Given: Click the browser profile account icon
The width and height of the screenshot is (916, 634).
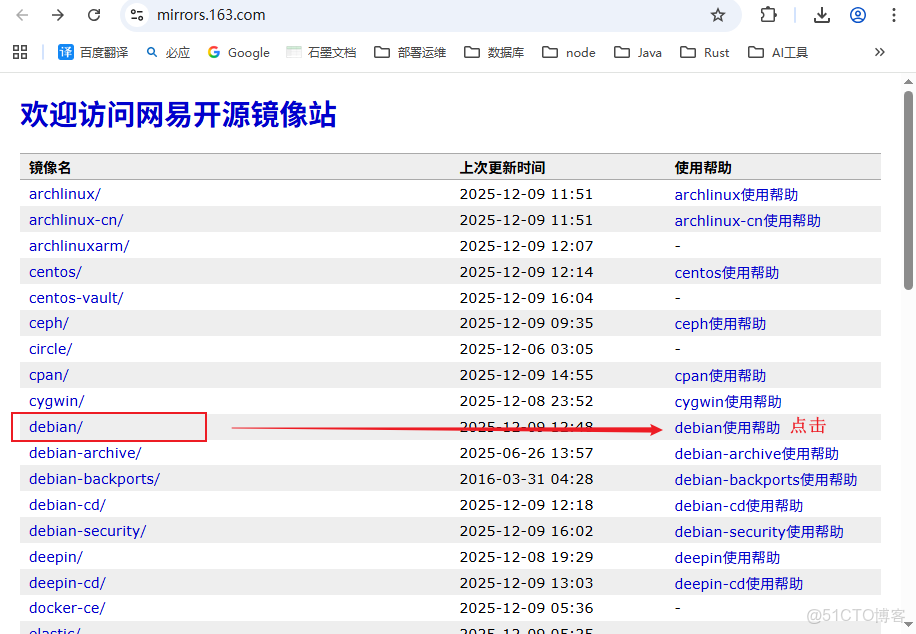Looking at the screenshot, I should 858,15.
